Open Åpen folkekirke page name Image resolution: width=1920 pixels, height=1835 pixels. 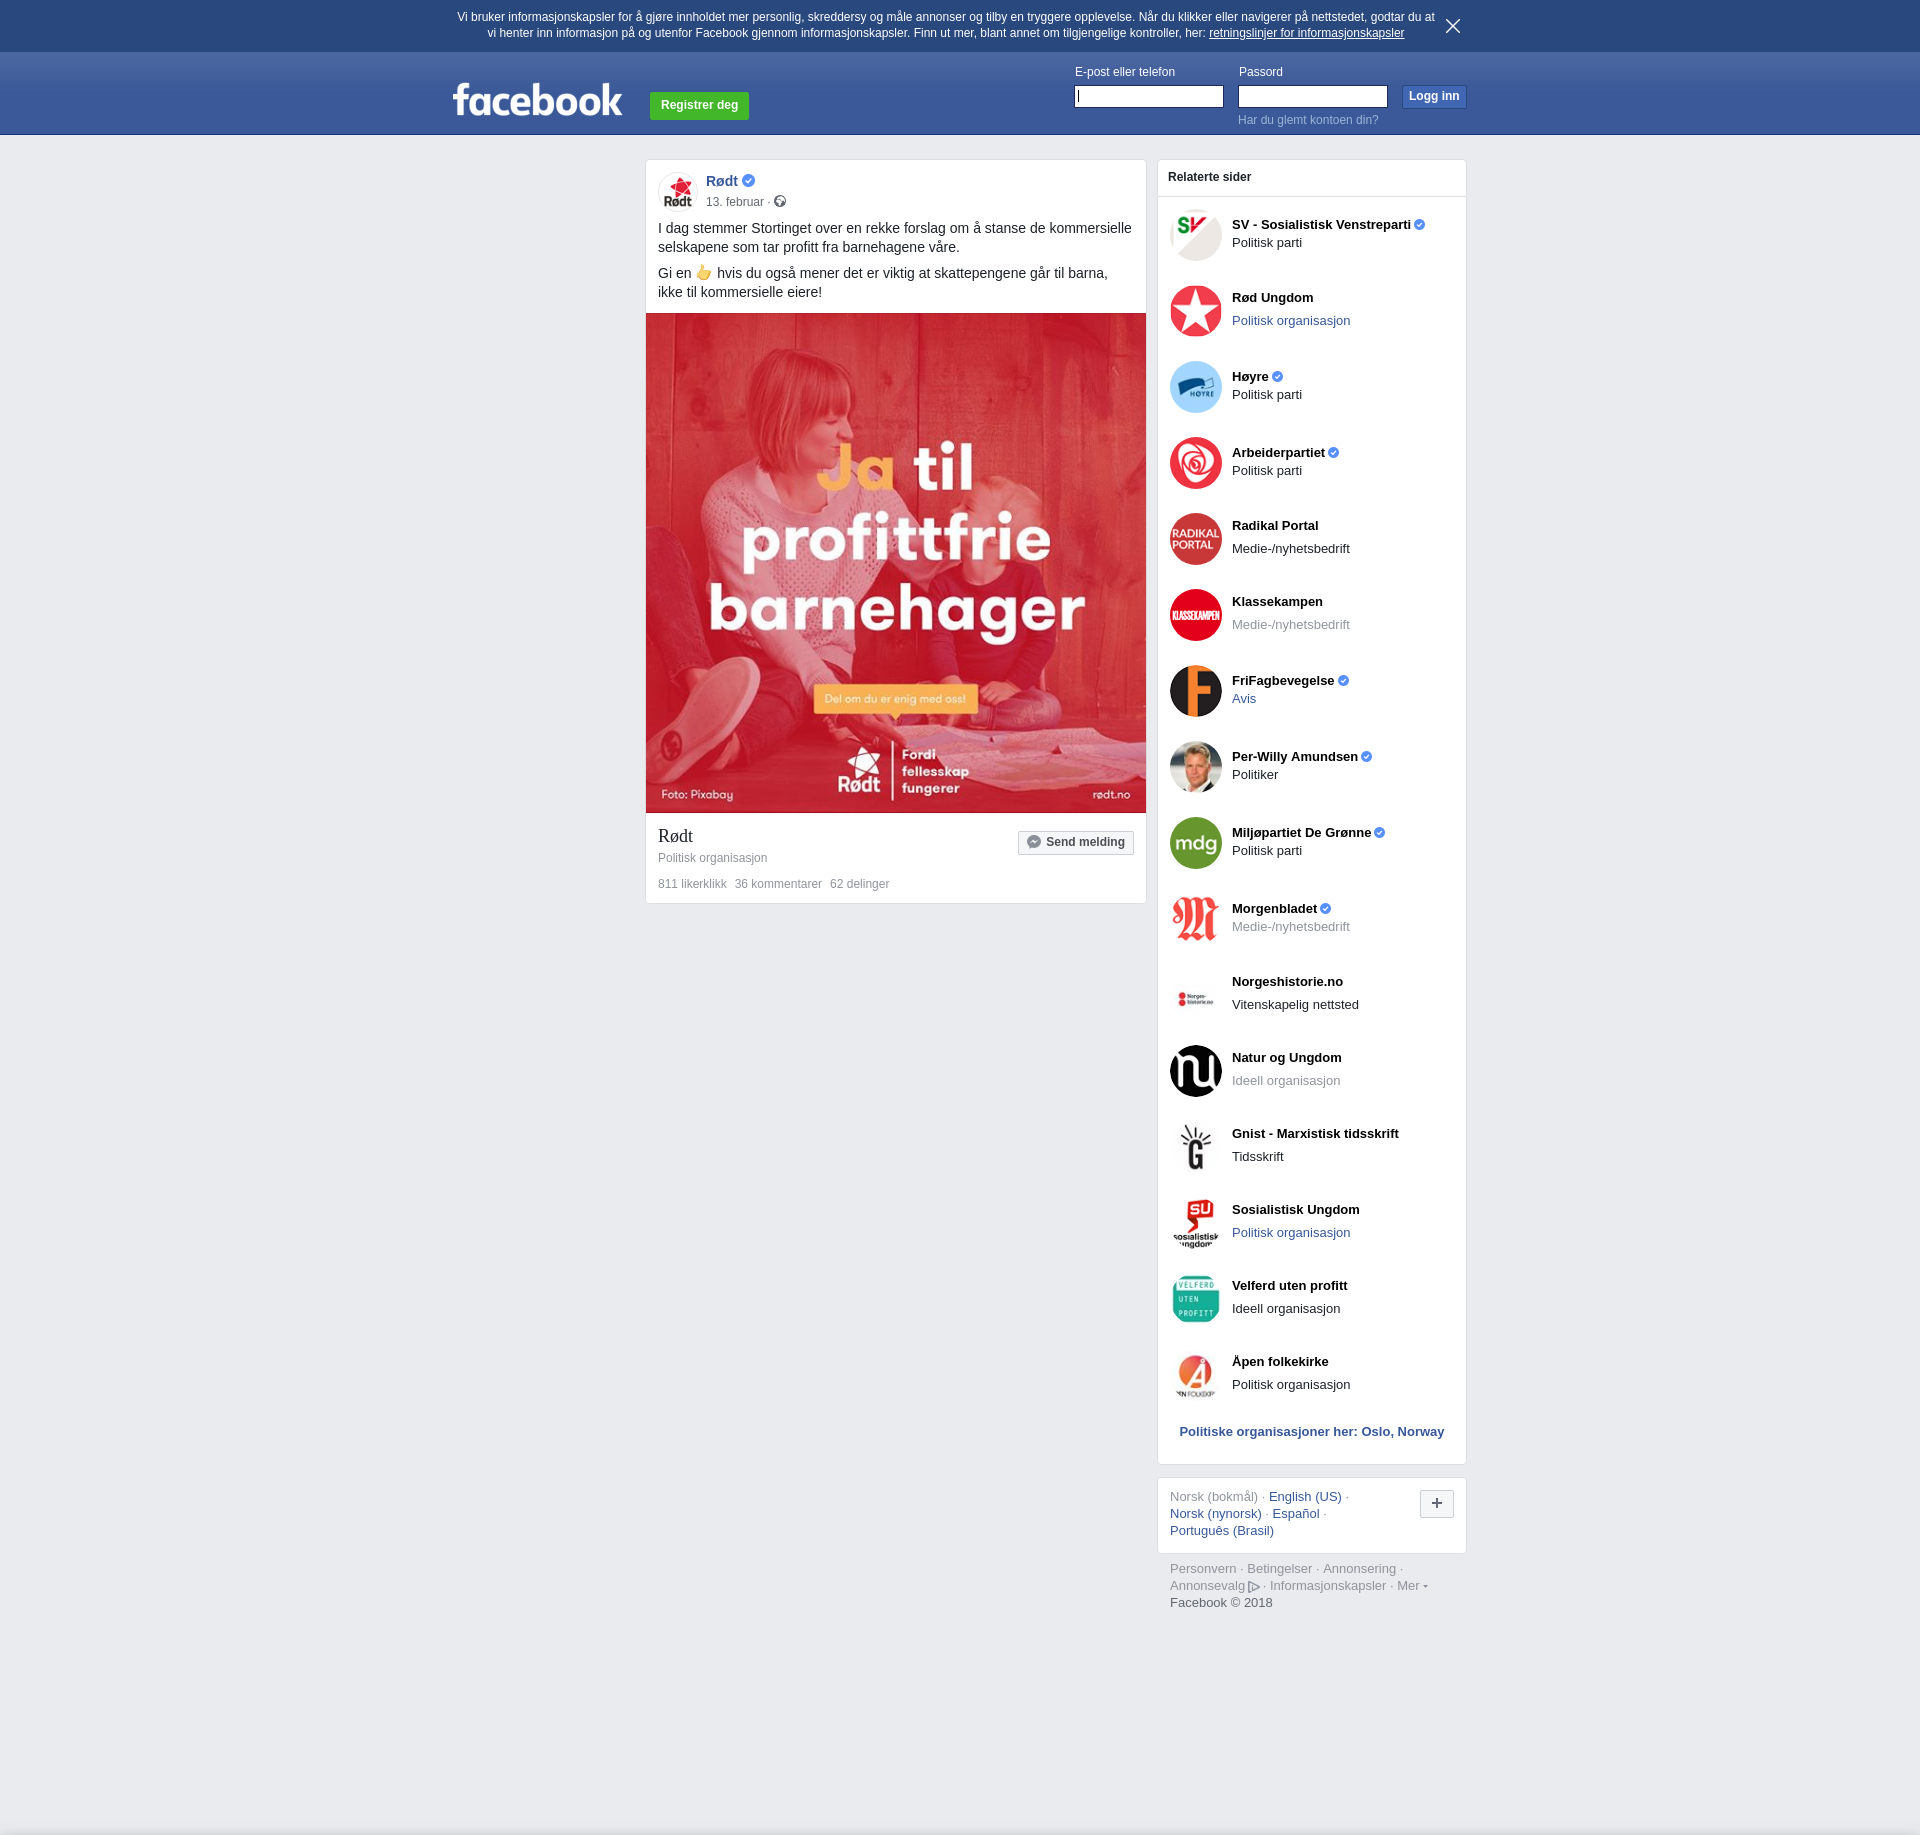coord(1280,1362)
